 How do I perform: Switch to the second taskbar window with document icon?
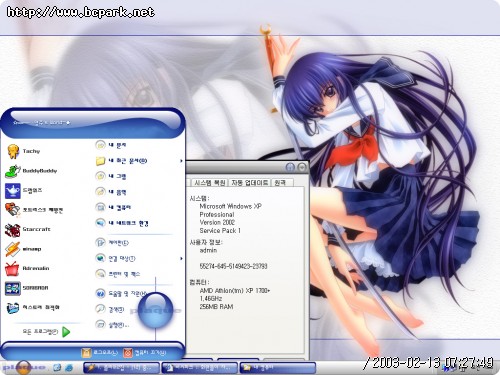(x=199, y=368)
